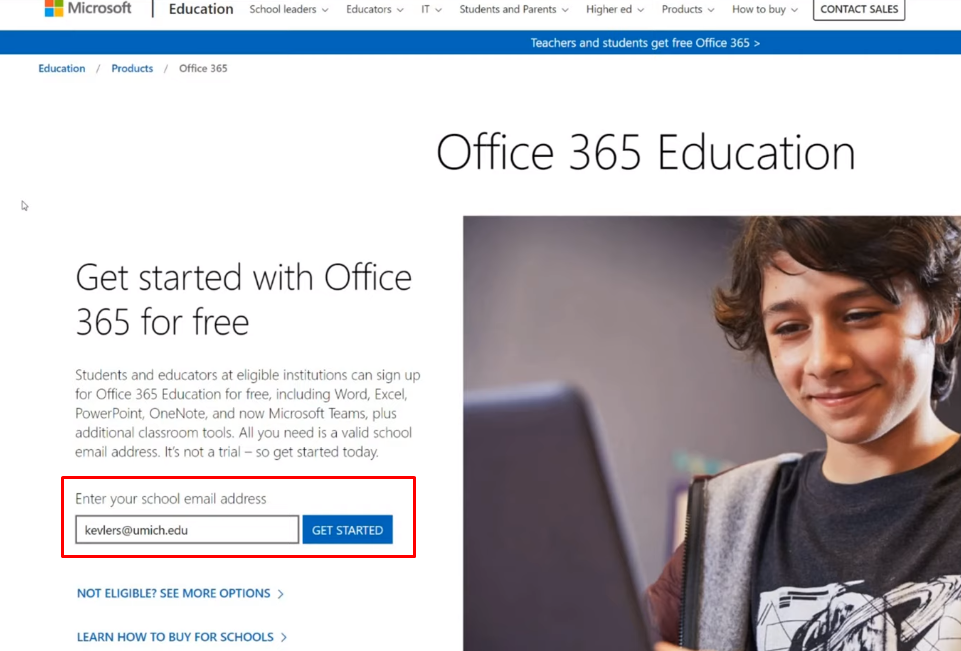Click the chevron after buy for schools
961x651 pixels.
click(x=284, y=638)
